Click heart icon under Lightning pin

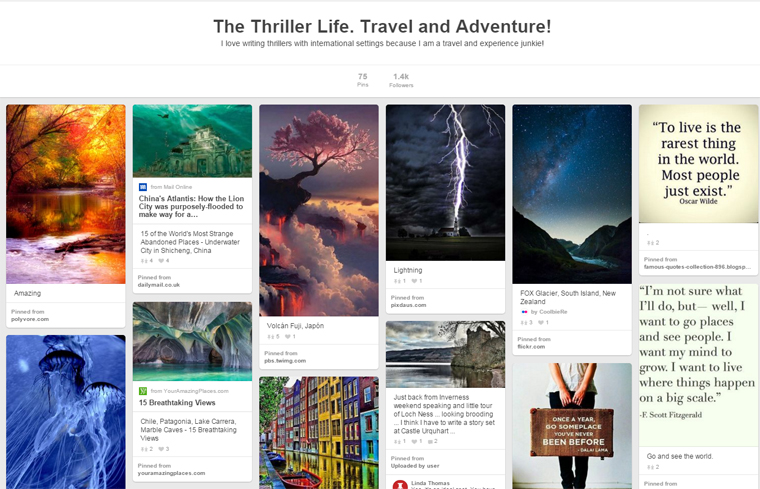point(414,281)
